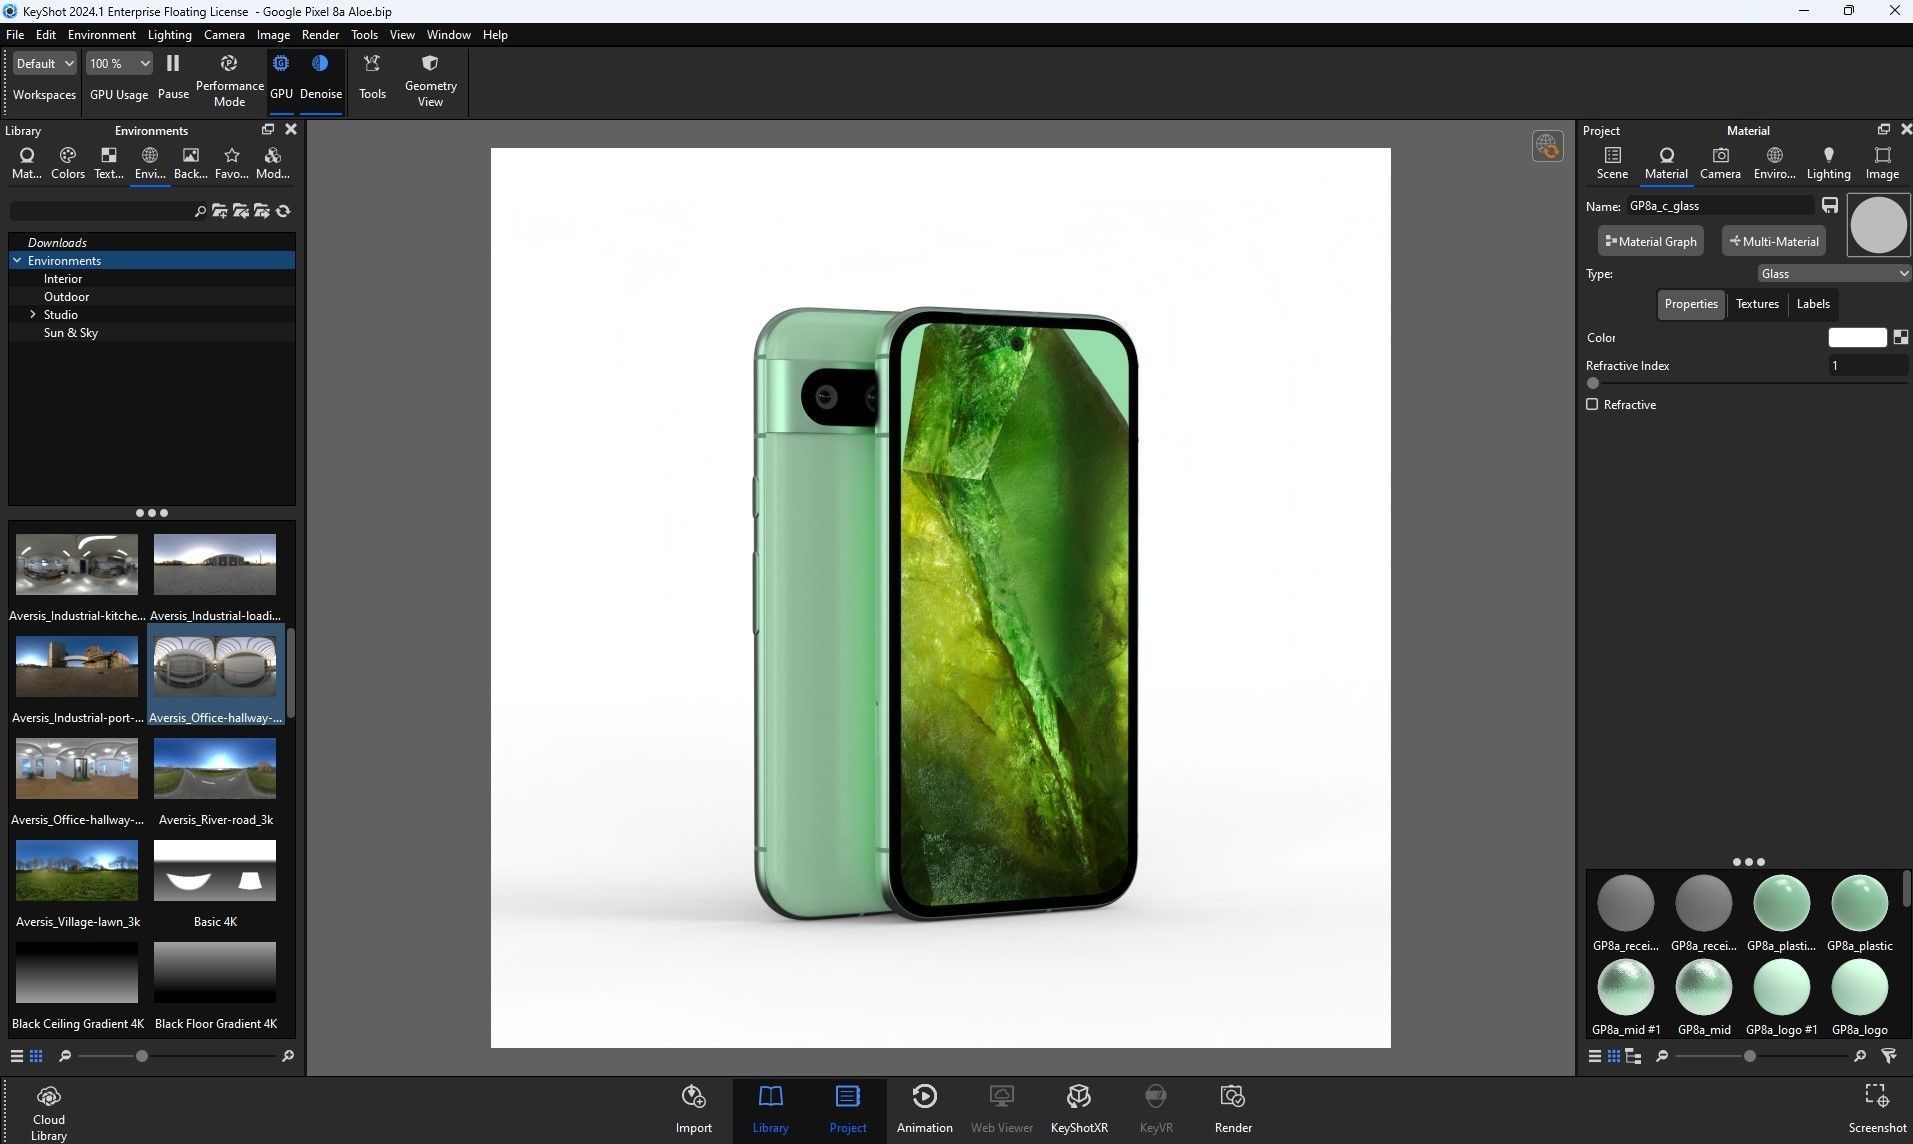The height and width of the screenshot is (1144, 1913).
Task: Toggle Performance Mode
Action: (229, 79)
